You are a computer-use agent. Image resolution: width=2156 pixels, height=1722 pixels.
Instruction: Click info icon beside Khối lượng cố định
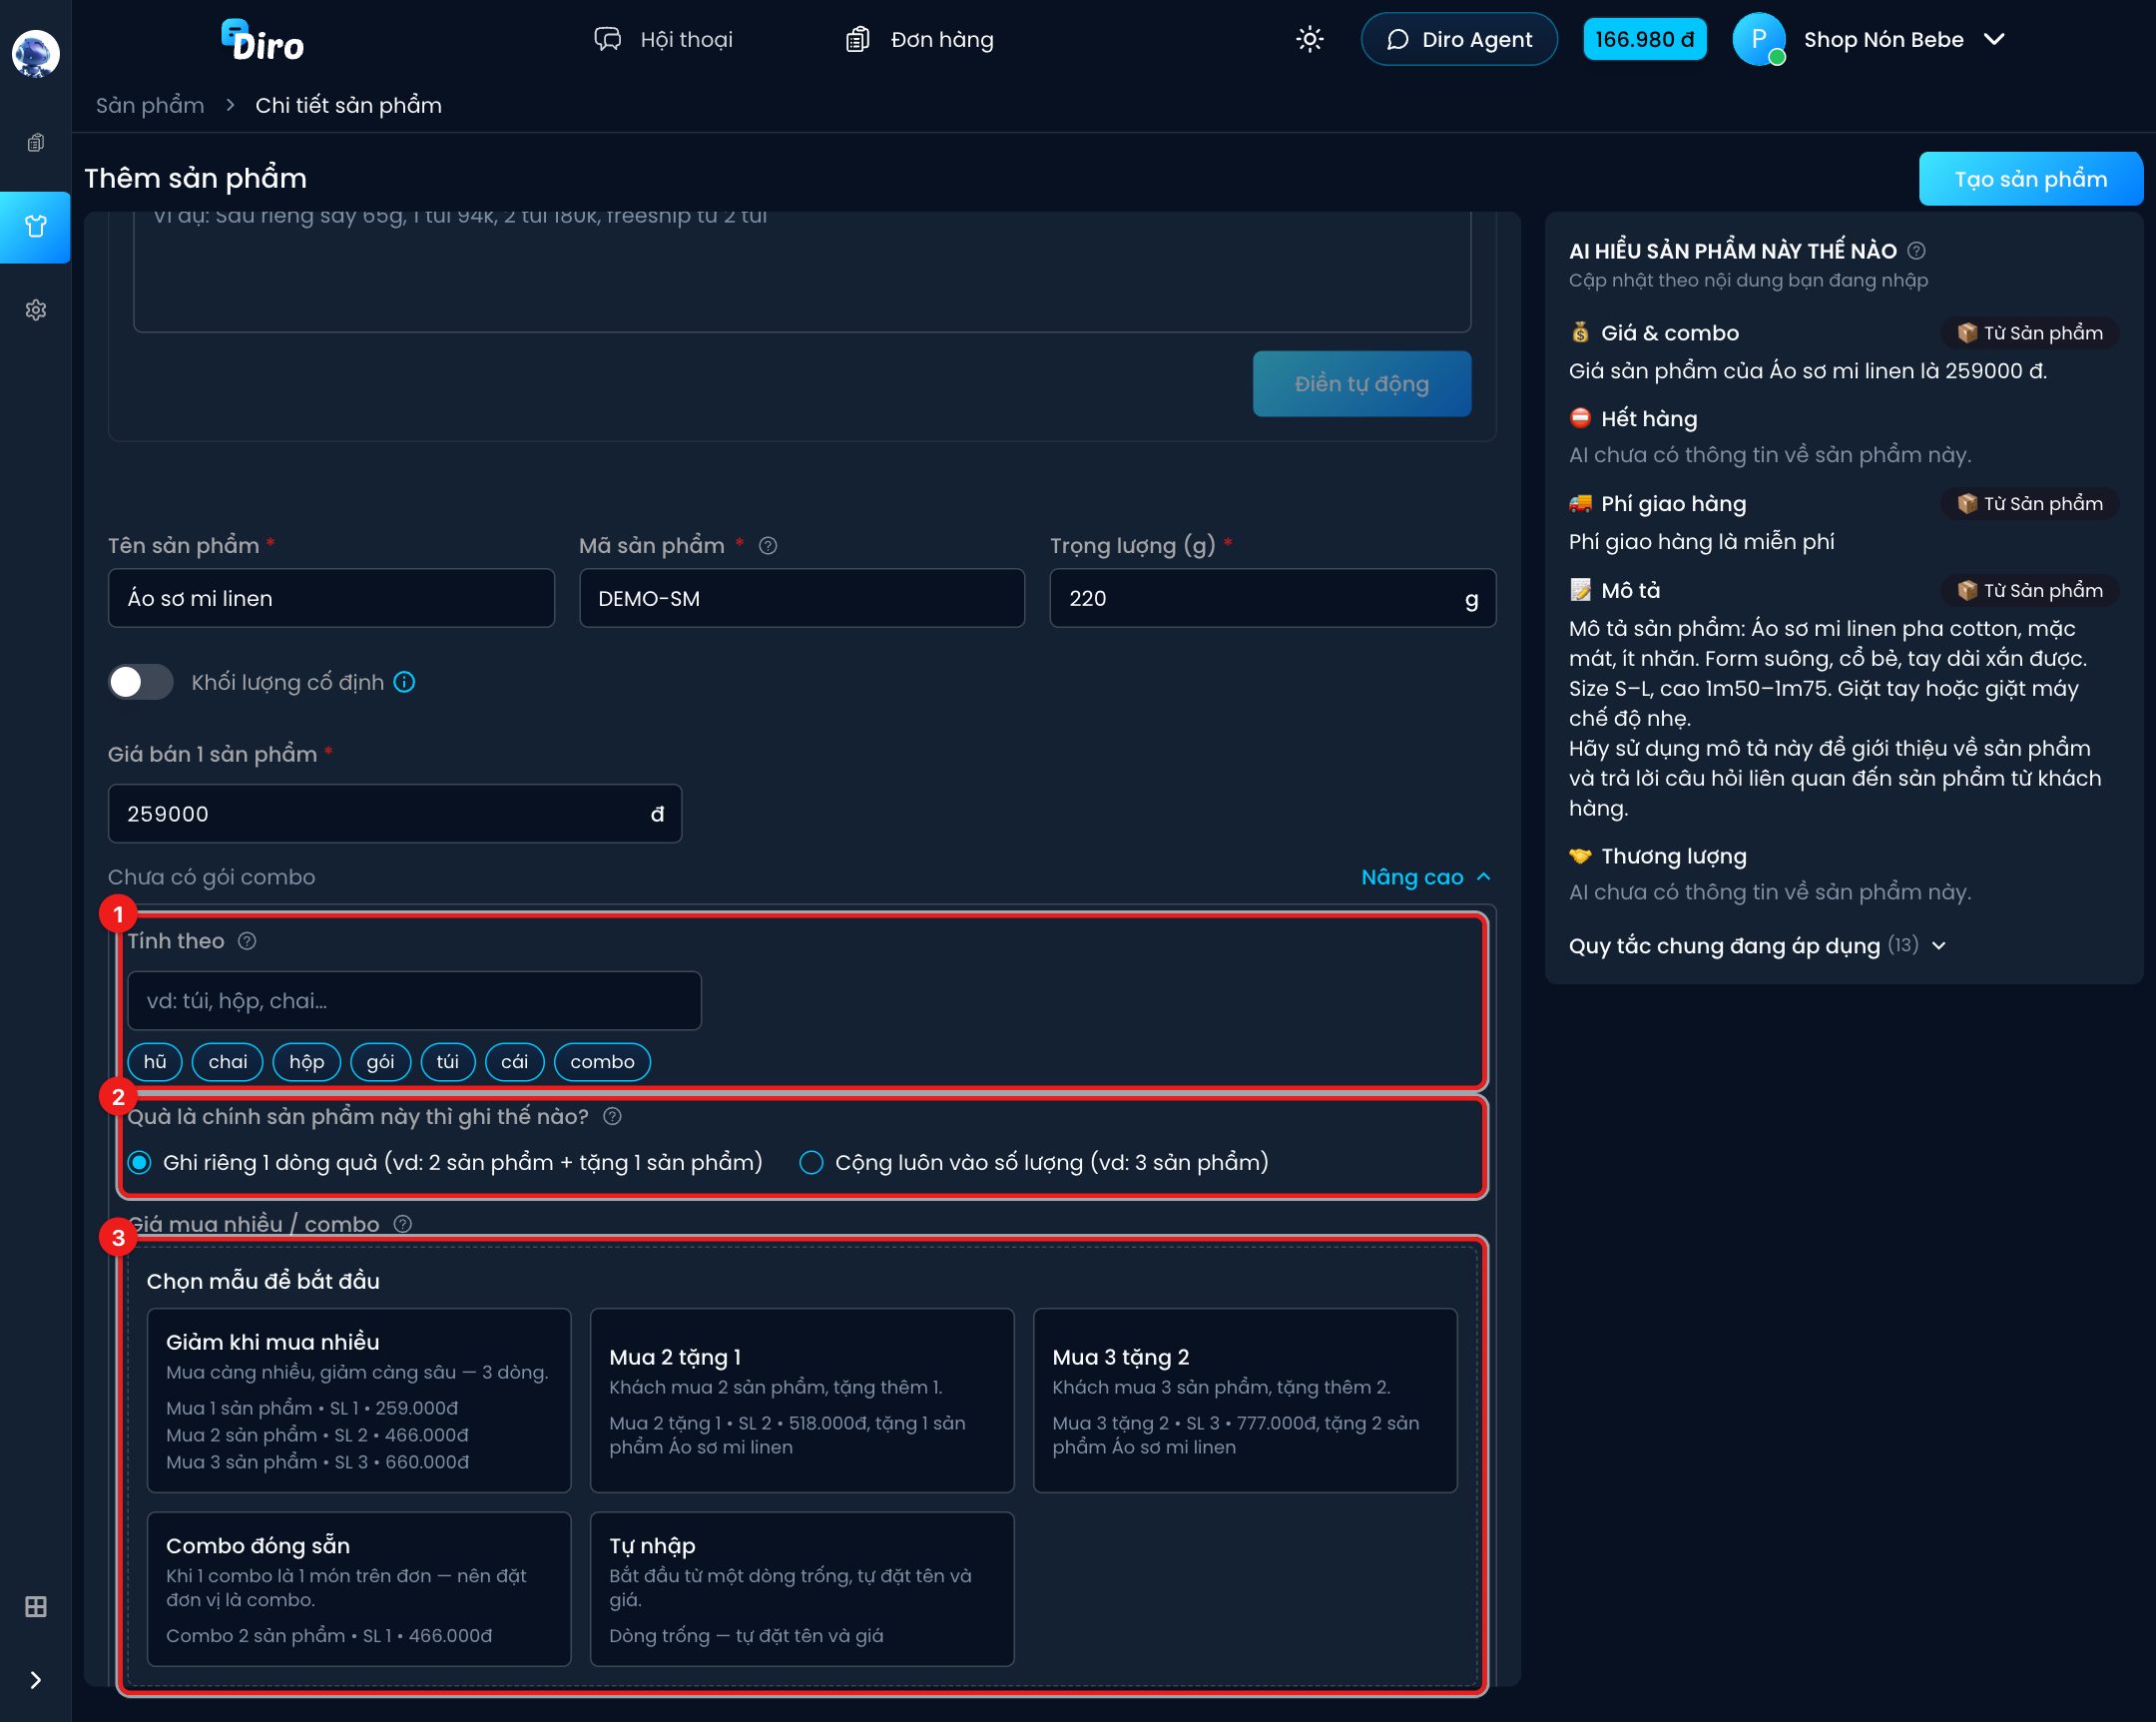tap(404, 682)
